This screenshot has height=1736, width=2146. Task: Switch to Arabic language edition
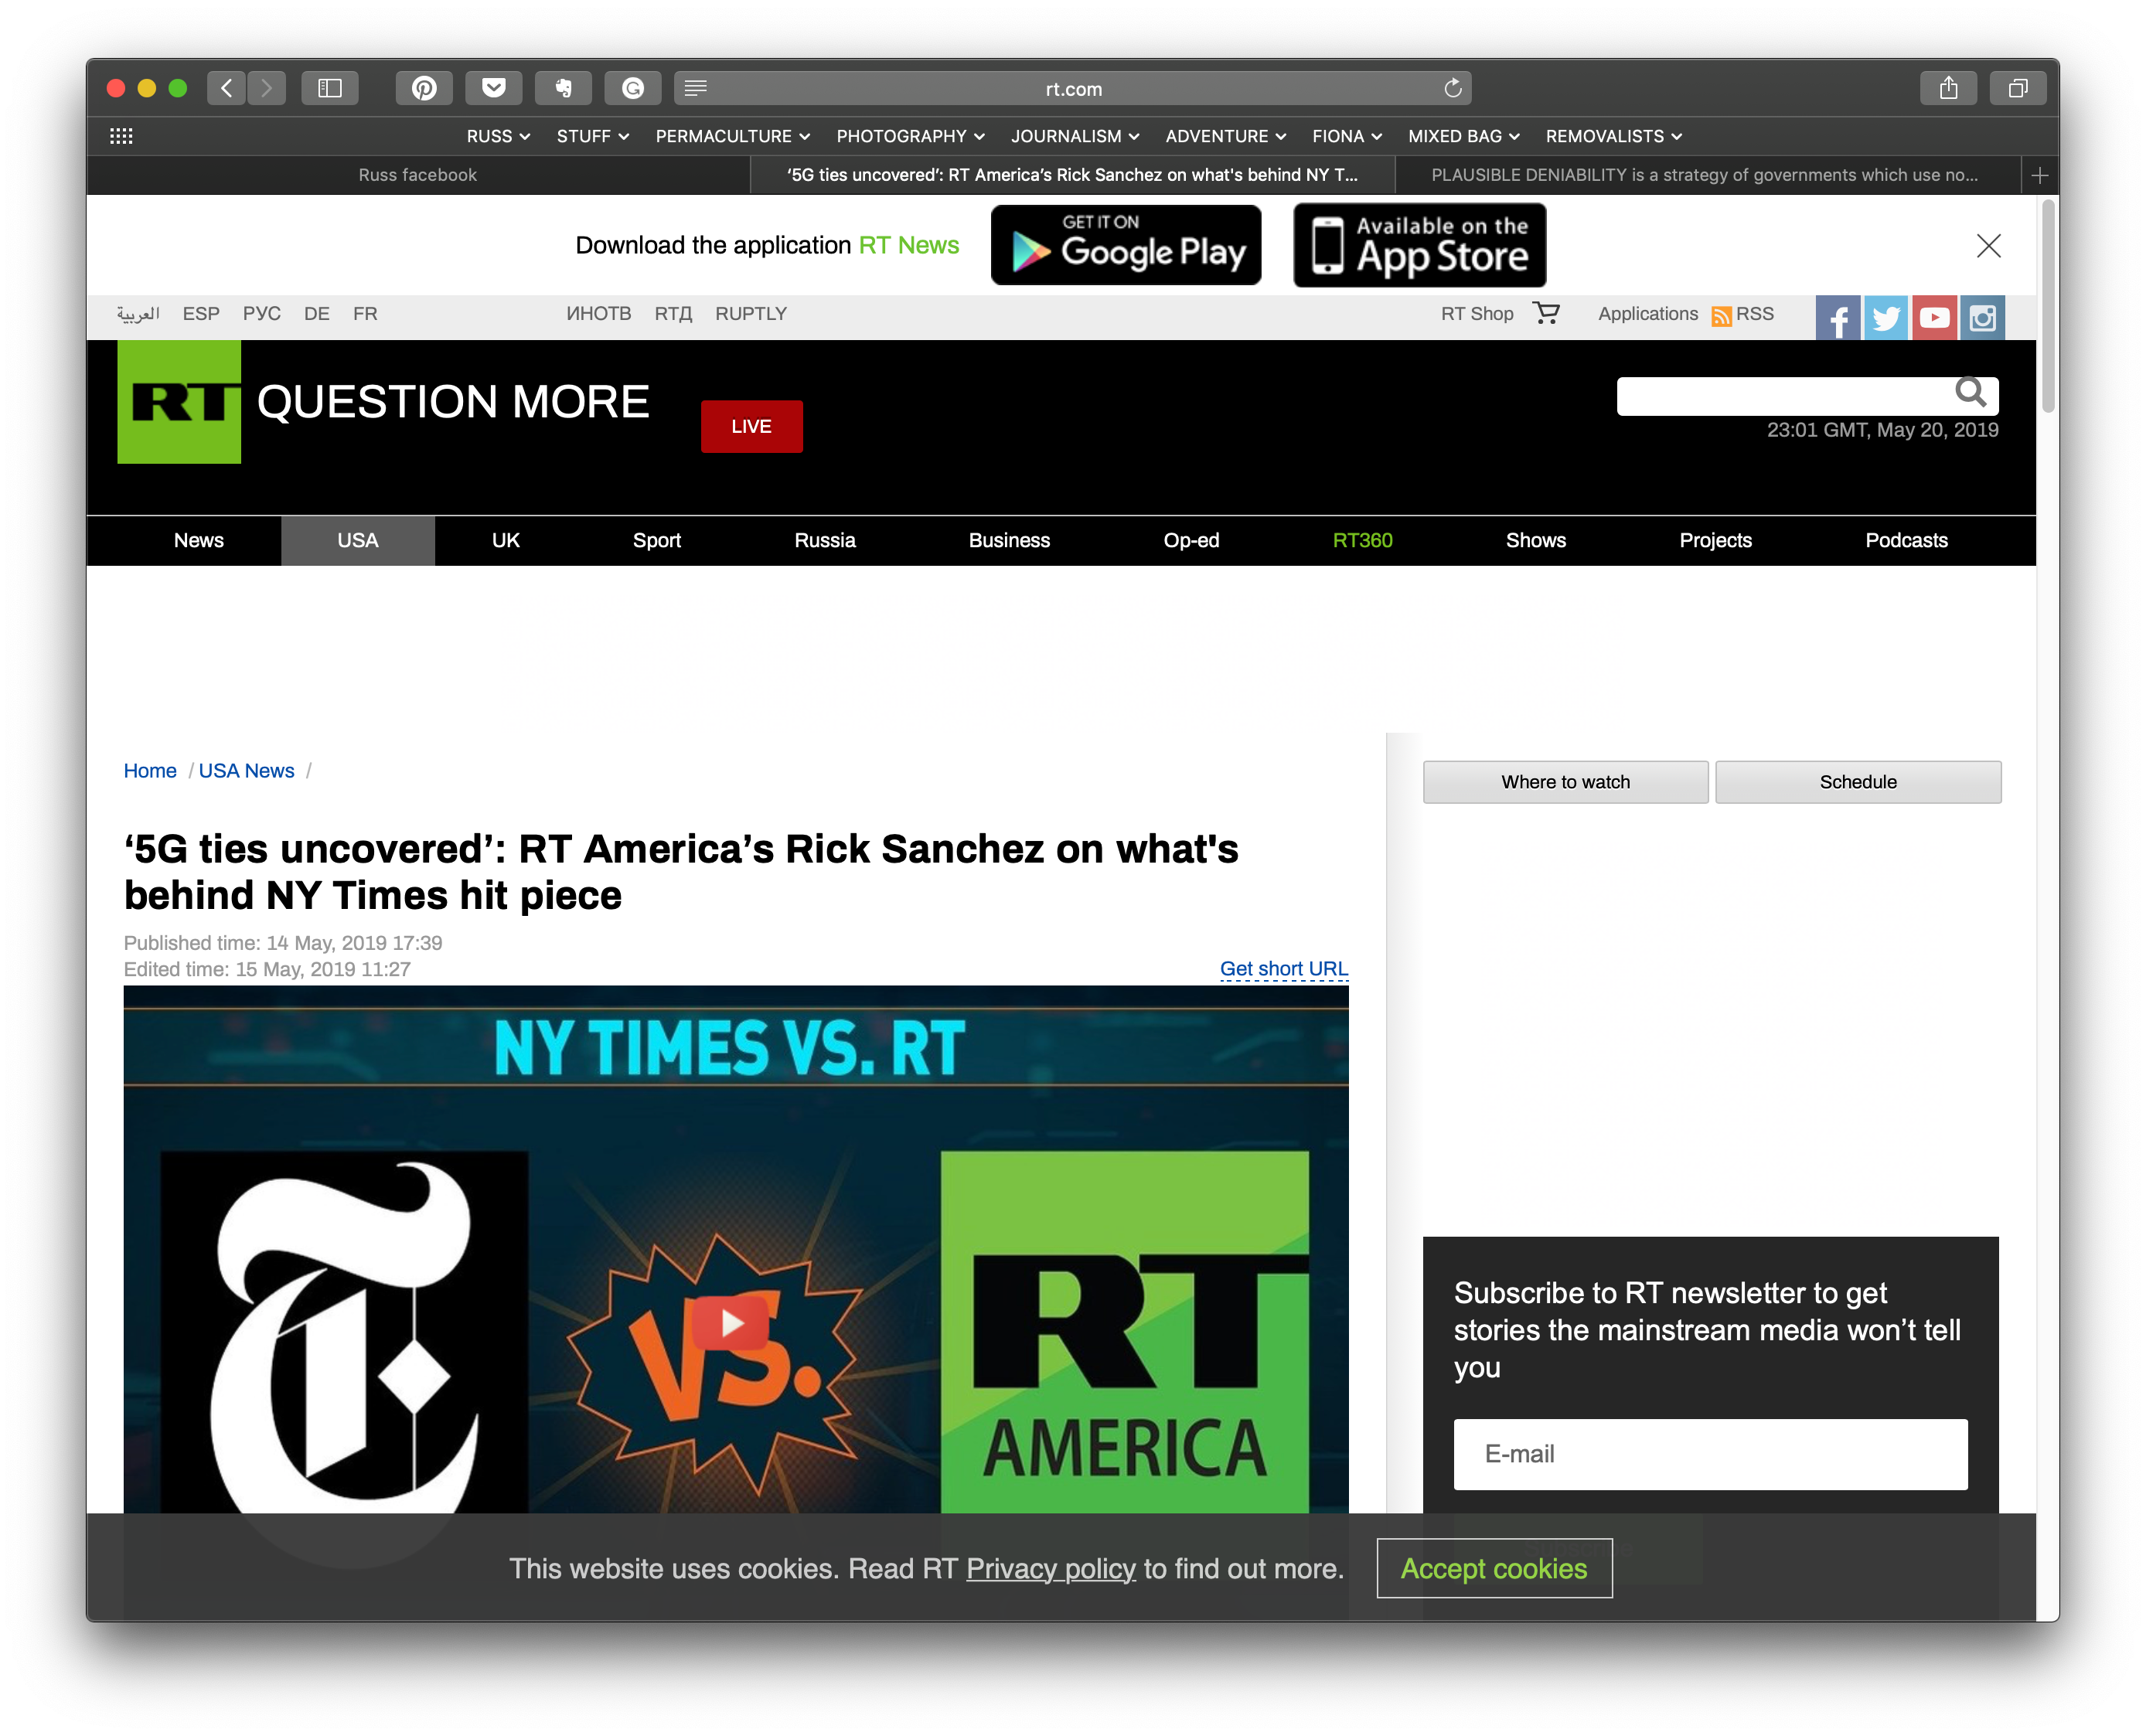coord(138,313)
